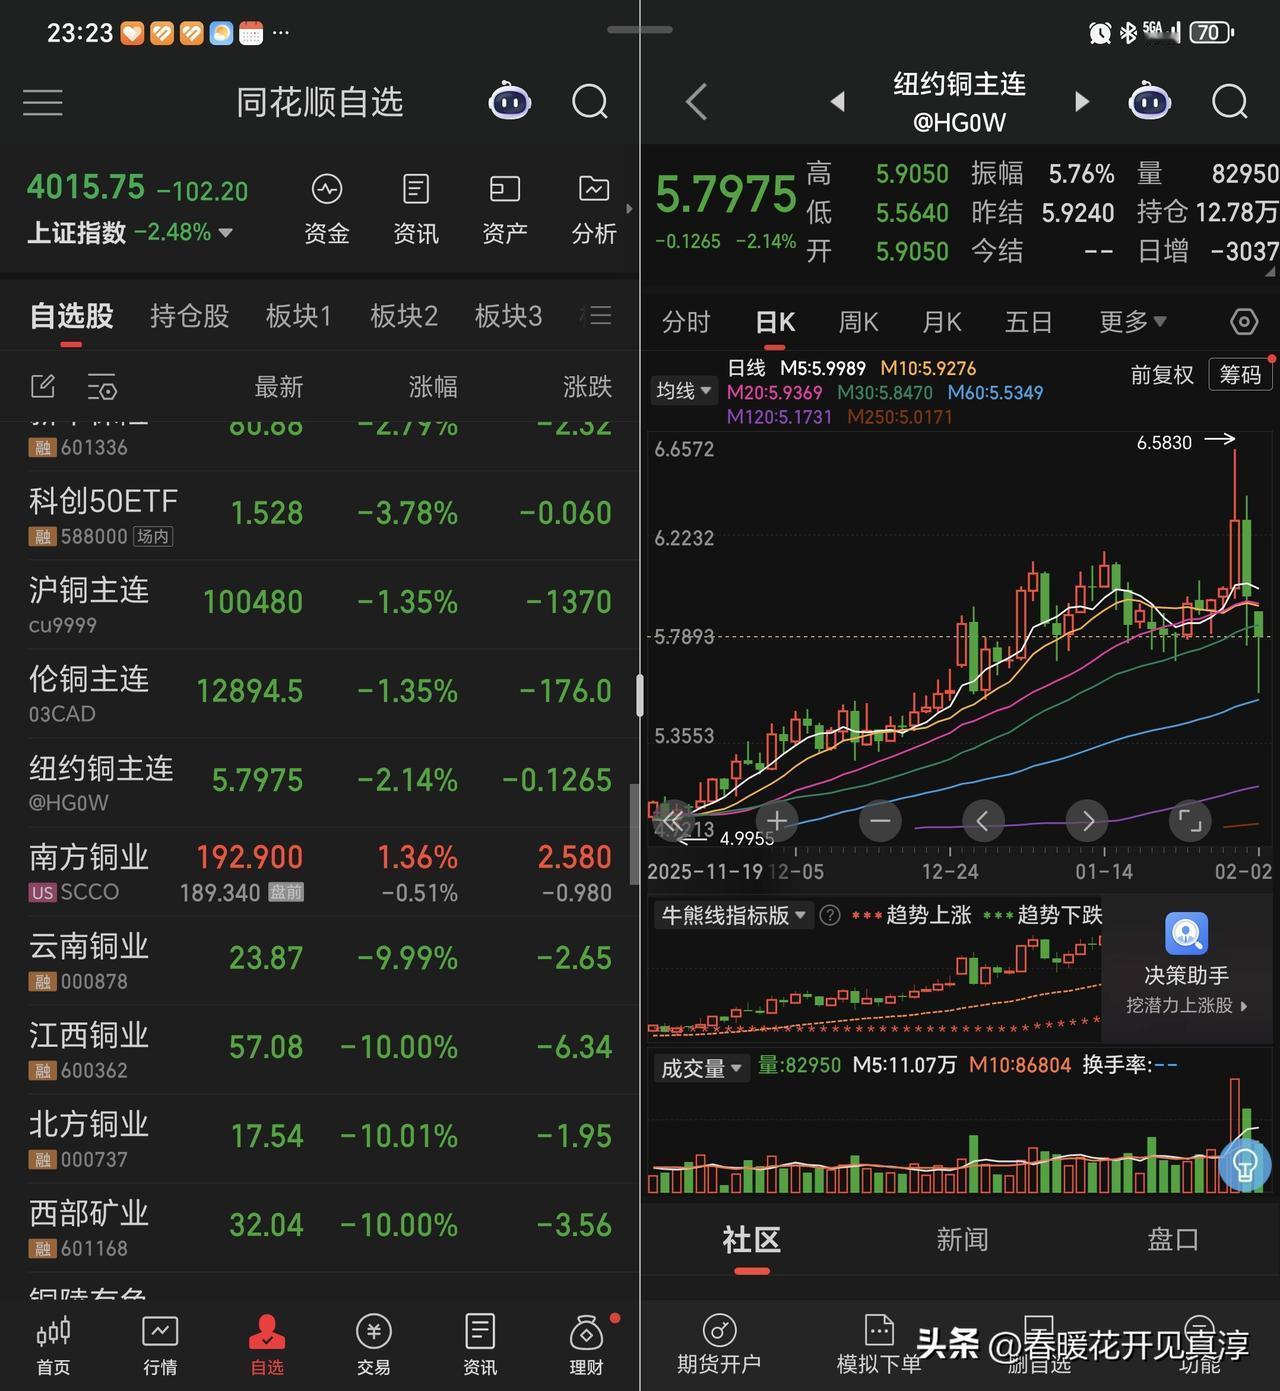Tap the 挖潜力上涨股 link
Screen dimensions: 1280x1391
1187,1006
